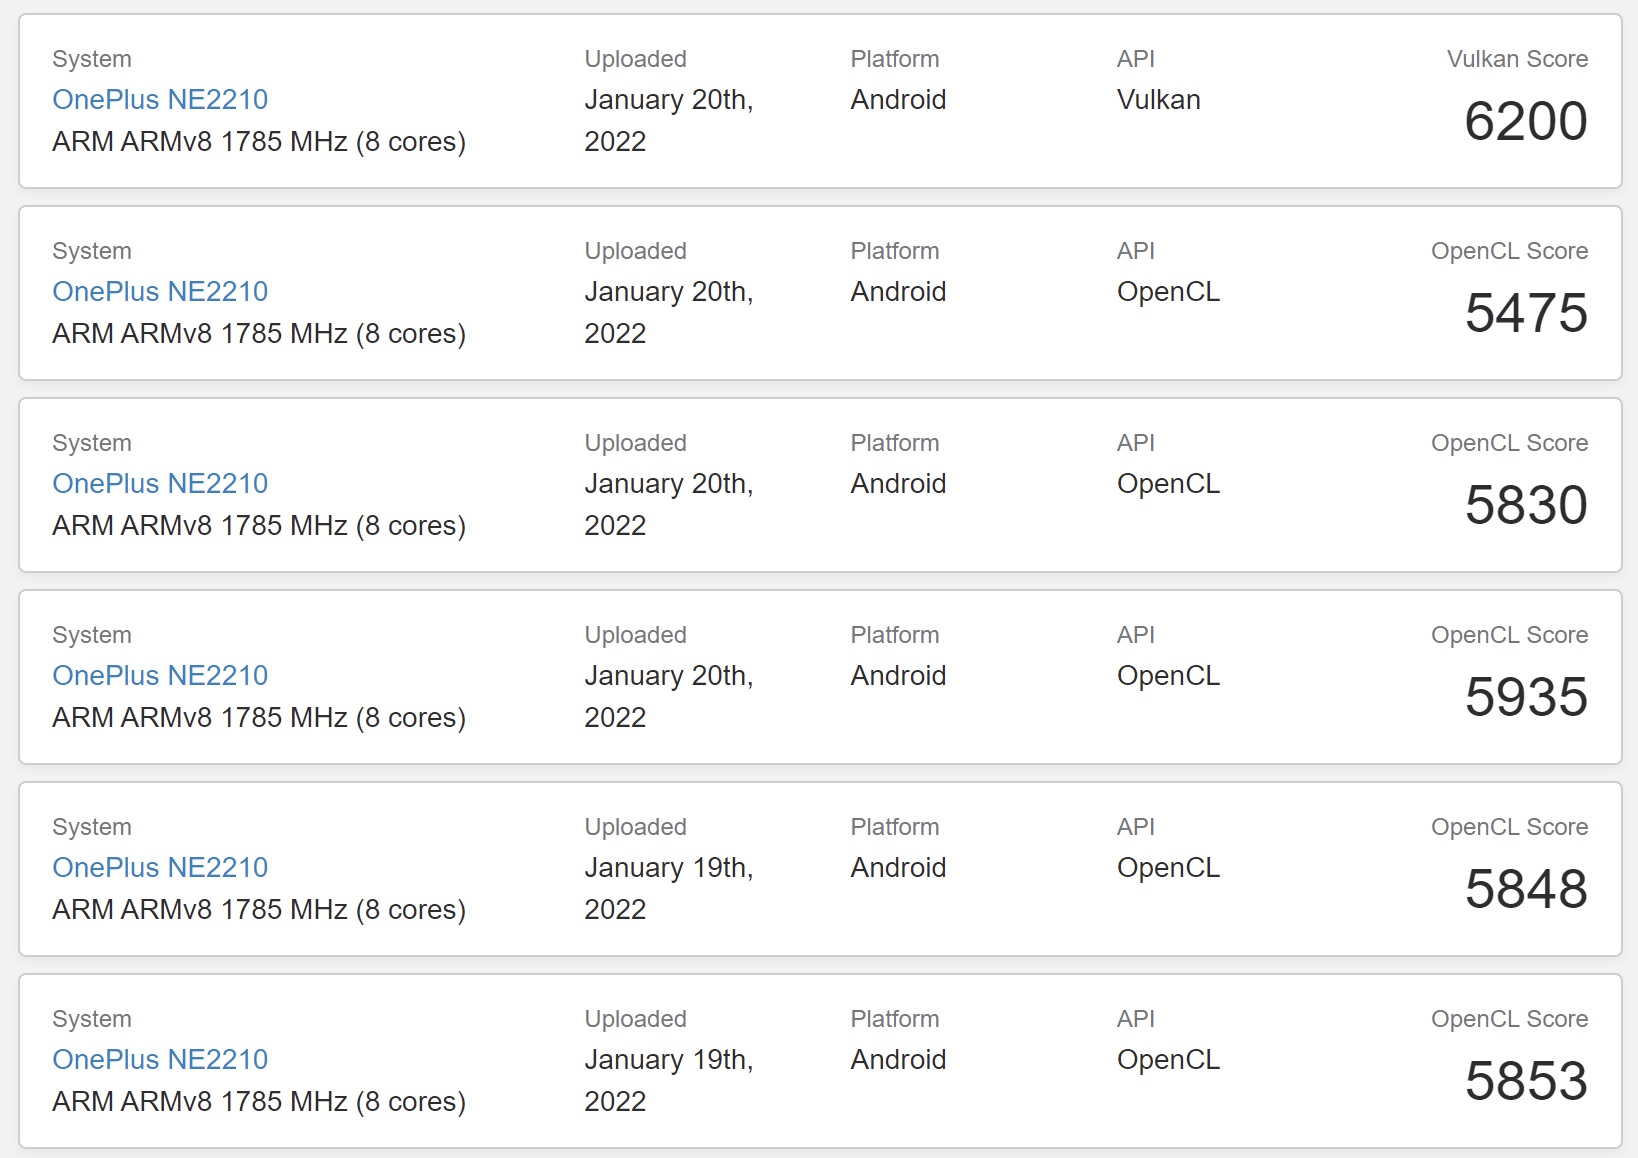Viewport: 1638px width, 1158px height.
Task: Open the OnePlus NE2210 link with Vulkan score 6200
Action: 160,100
